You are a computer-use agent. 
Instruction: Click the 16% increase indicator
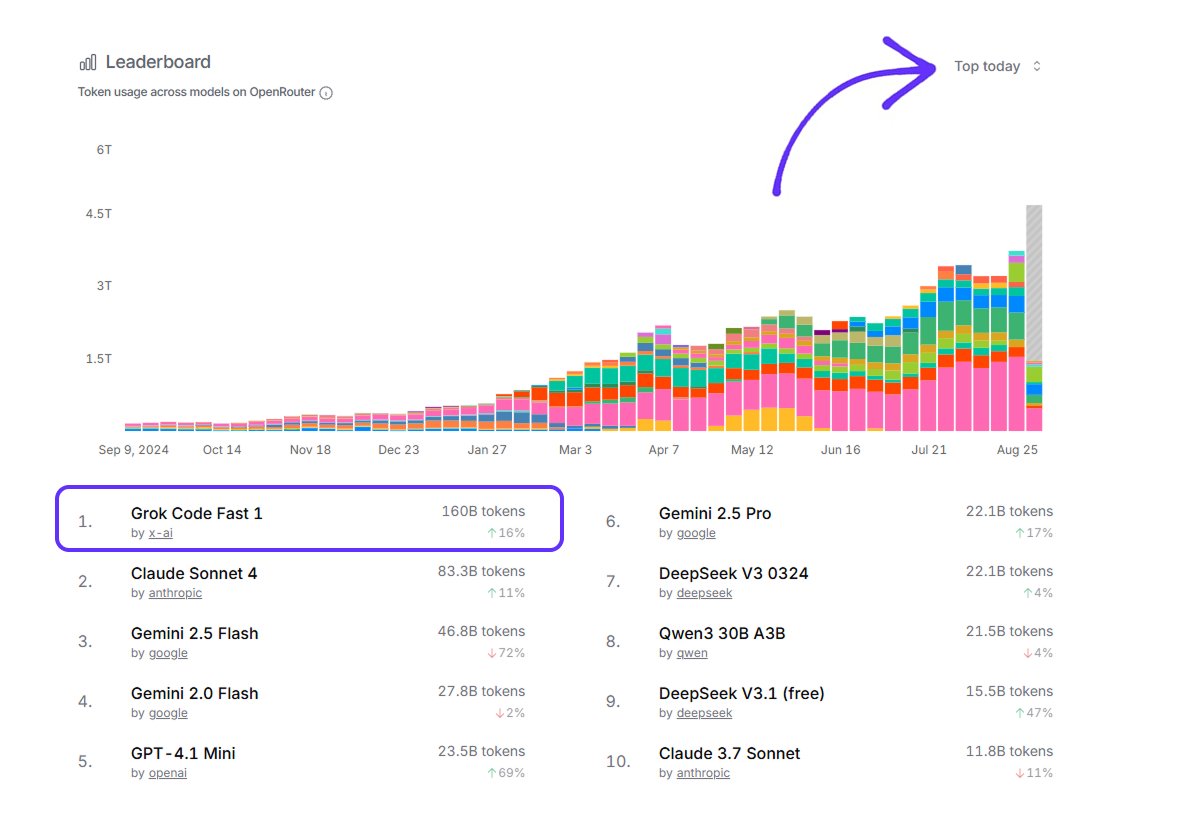[506, 533]
